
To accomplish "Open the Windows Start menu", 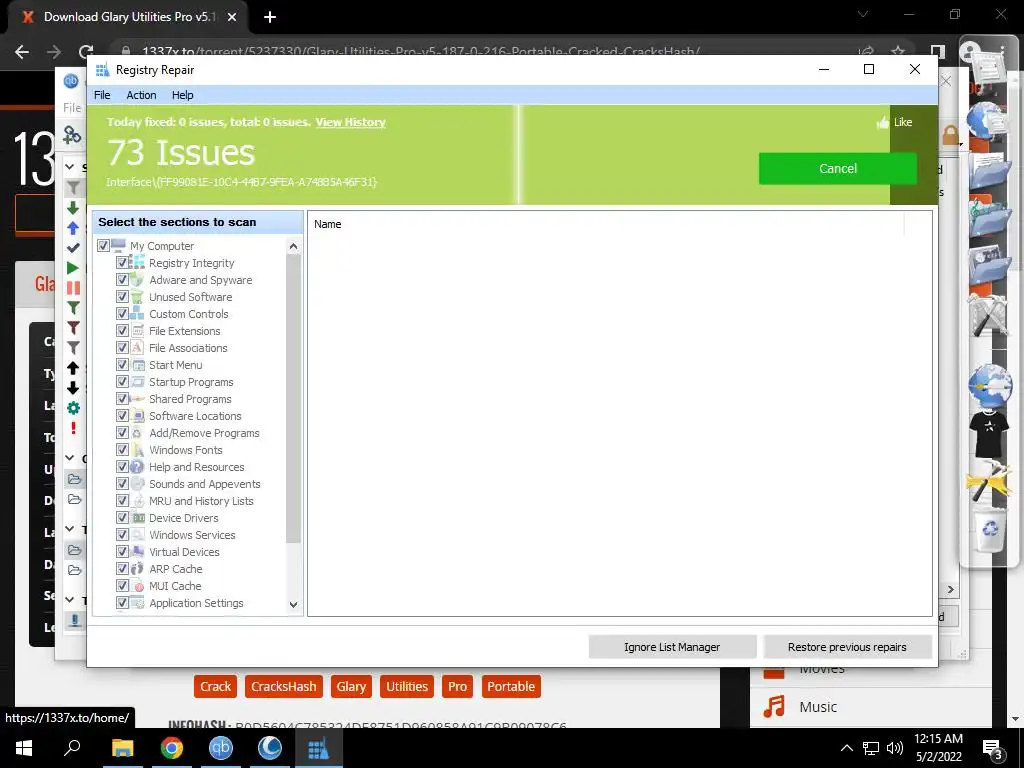I will pyautogui.click(x=24, y=748).
